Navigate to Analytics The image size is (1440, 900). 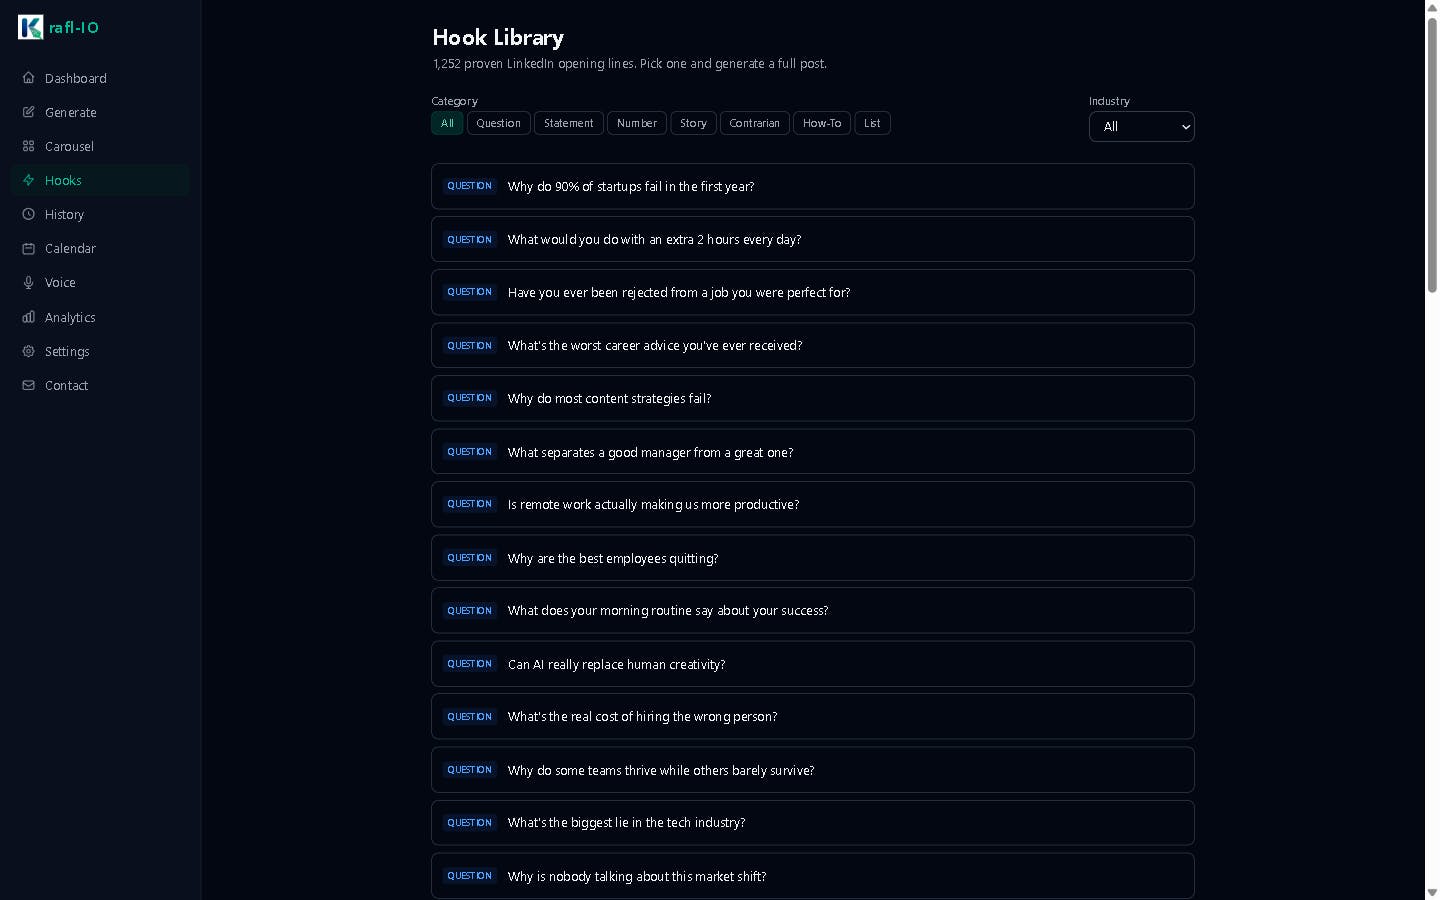(x=100, y=317)
